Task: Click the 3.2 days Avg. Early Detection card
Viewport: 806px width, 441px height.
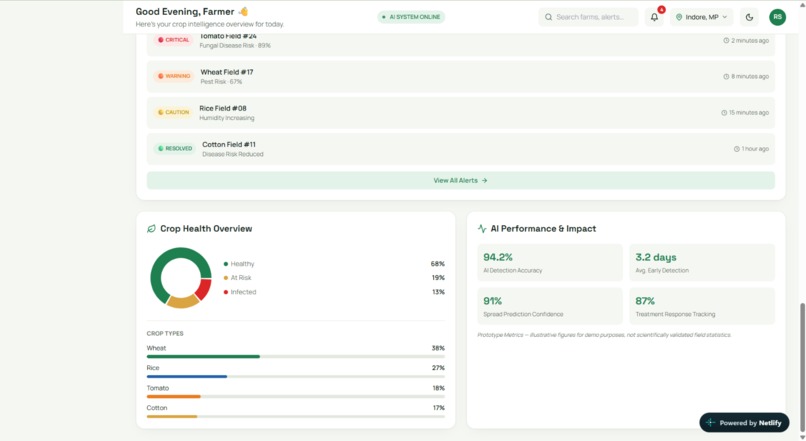Action: (x=702, y=263)
